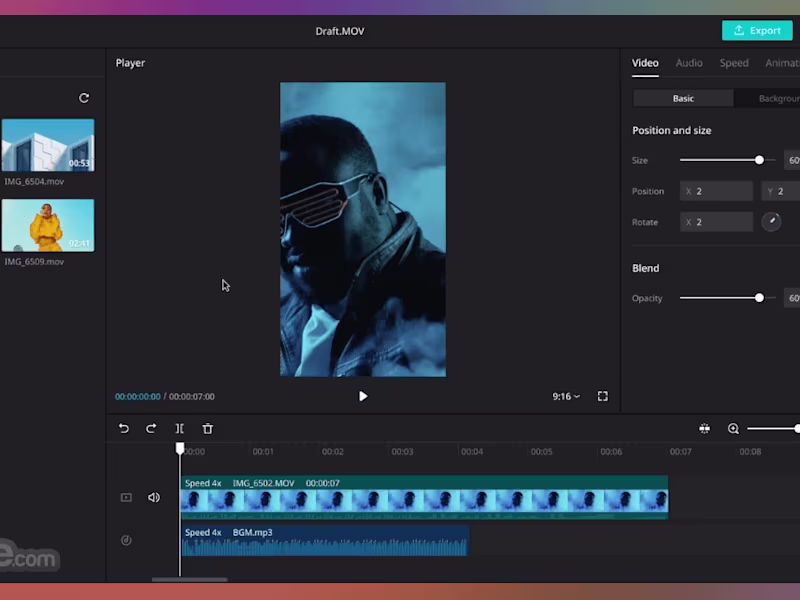The image size is (800, 600).
Task: Switch to the Audio tab
Action: [x=689, y=63]
